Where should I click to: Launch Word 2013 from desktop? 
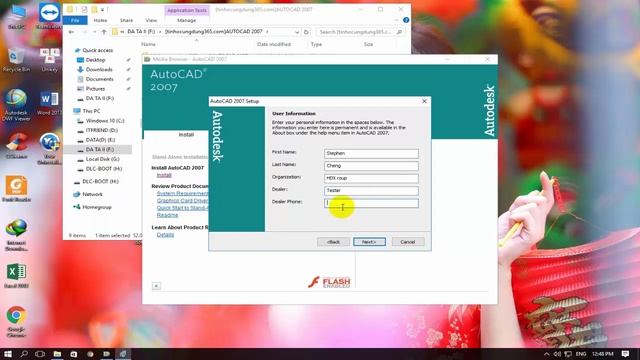click(x=49, y=104)
